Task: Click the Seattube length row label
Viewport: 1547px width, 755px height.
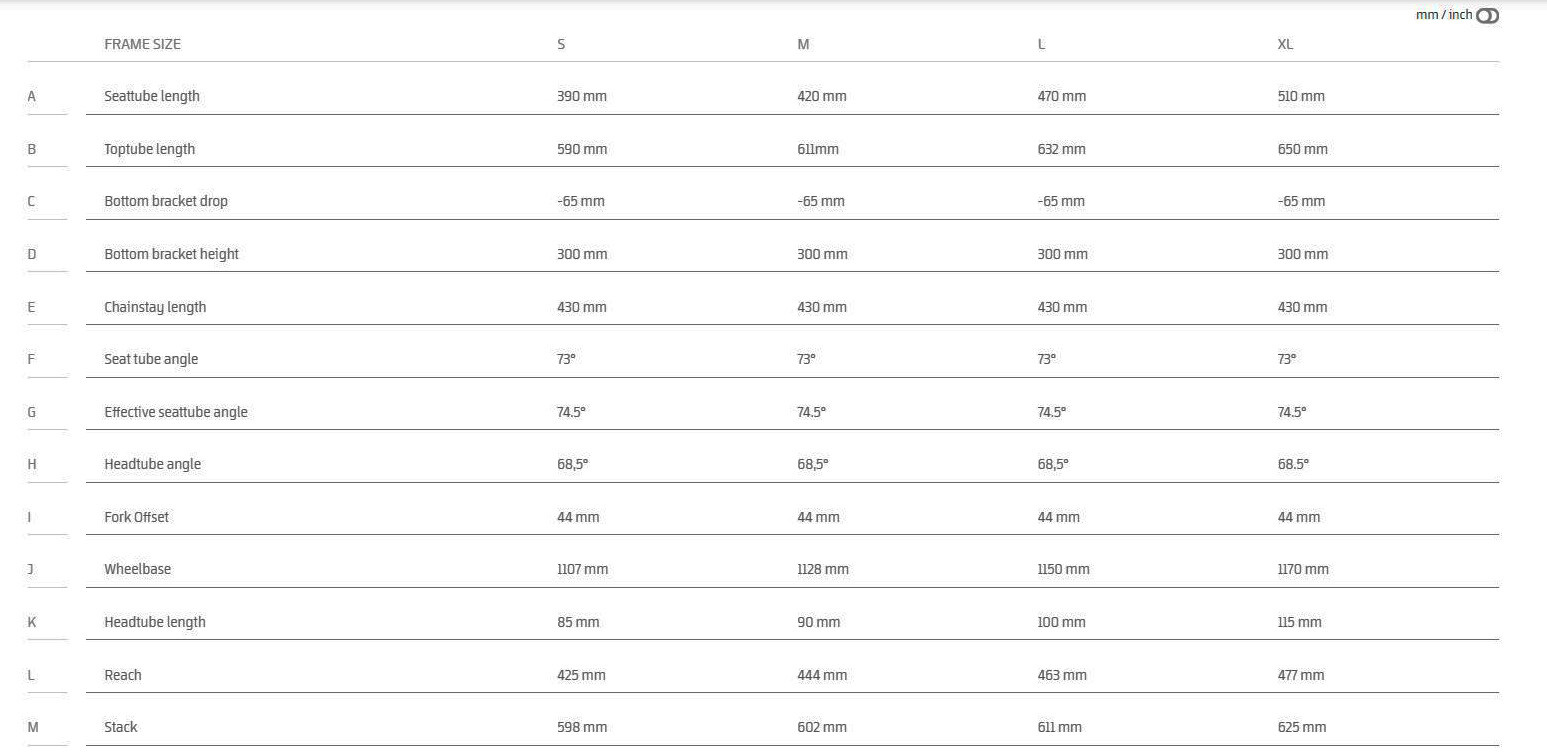Action: [x=152, y=96]
